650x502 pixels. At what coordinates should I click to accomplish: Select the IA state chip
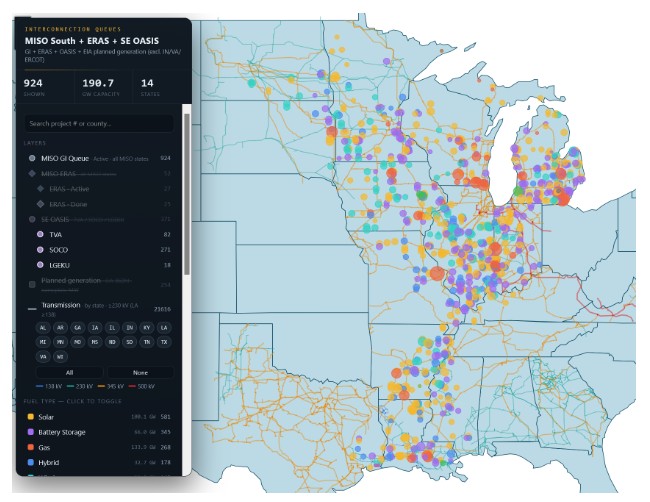click(x=95, y=327)
